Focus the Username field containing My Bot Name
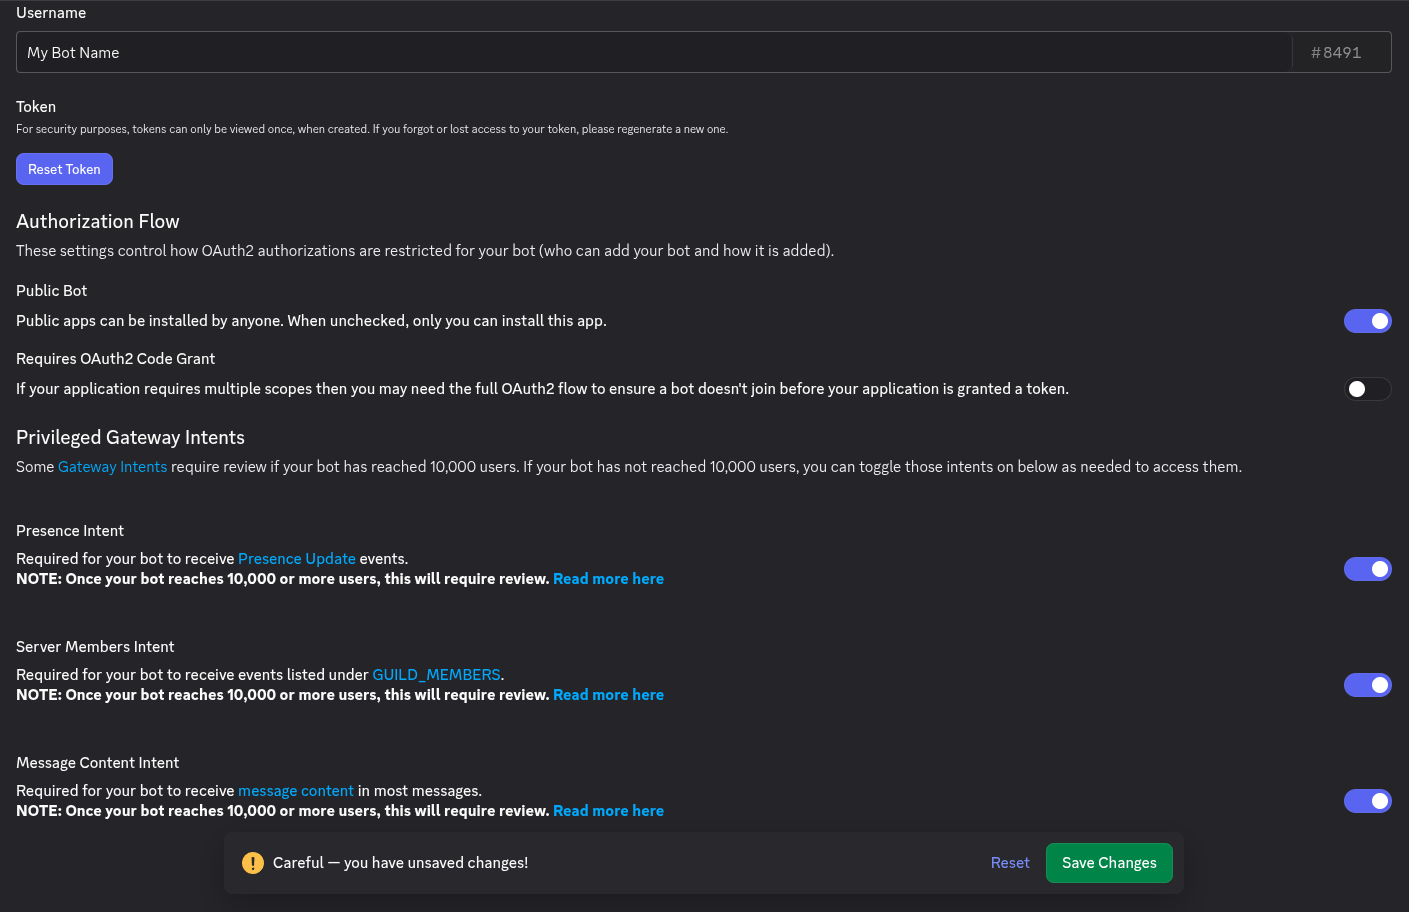1409x912 pixels. click(x=654, y=52)
